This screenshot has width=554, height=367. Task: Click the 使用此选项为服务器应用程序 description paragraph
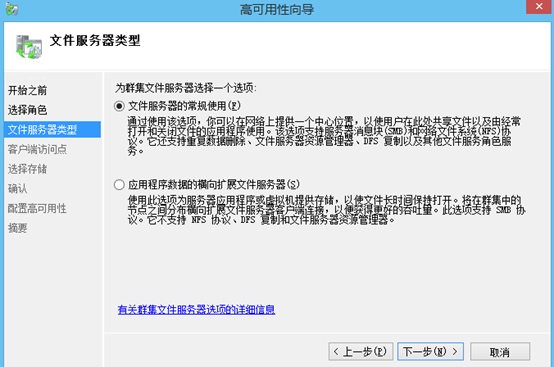coord(326,210)
